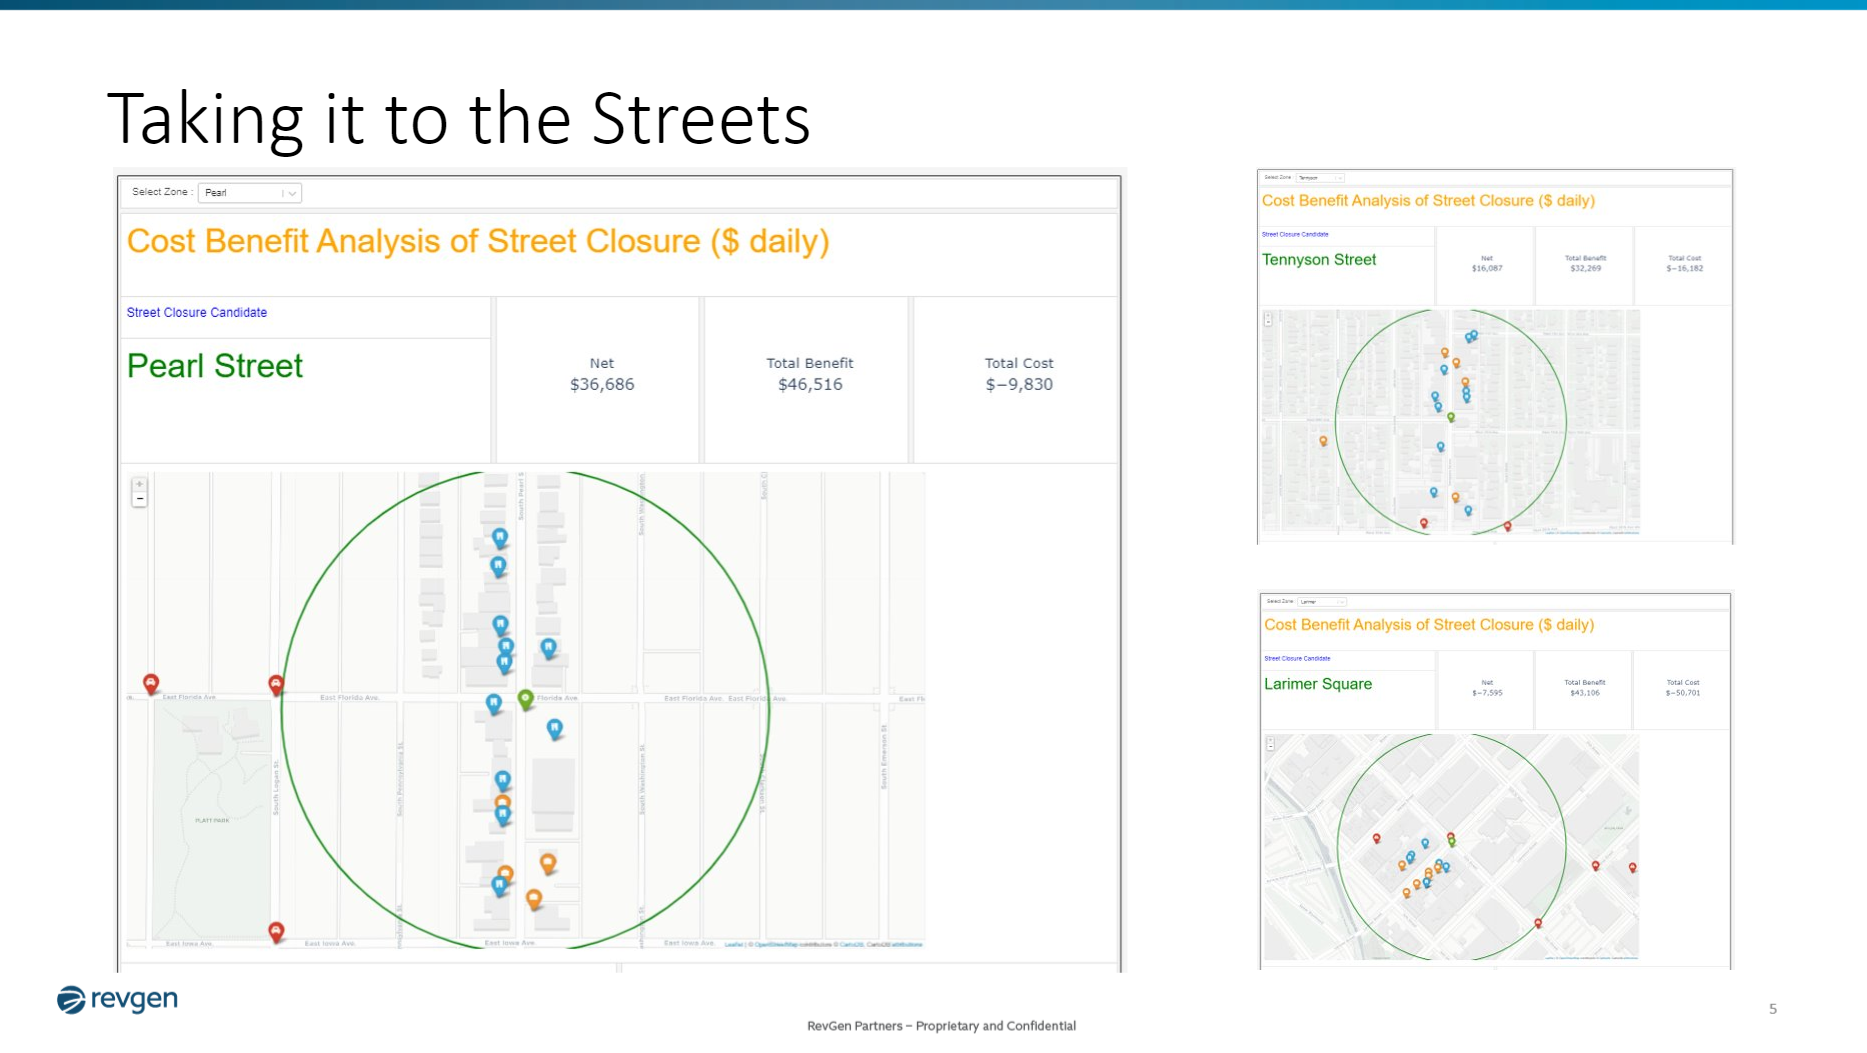Click Street Closure Candidate link above Tennyson Street
Image resolution: width=1867 pixels, height=1053 pixels.
[1295, 234]
